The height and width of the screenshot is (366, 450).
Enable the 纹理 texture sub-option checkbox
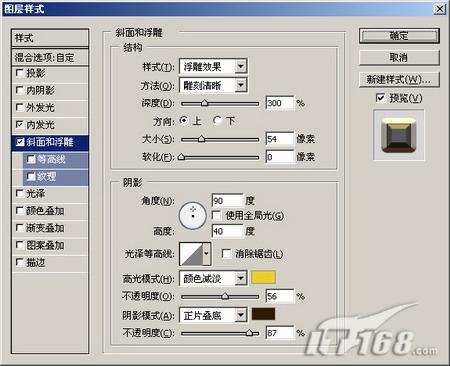tap(31, 176)
